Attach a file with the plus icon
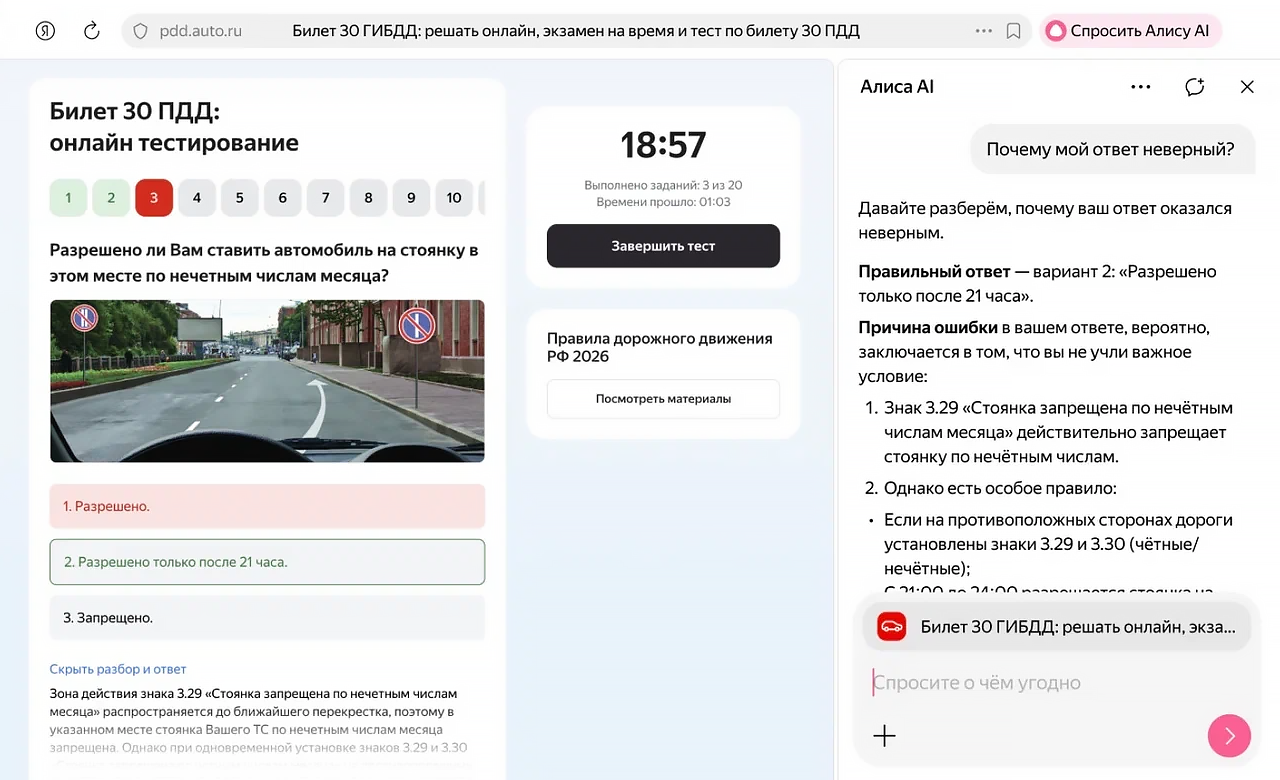This screenshot has width=1280, height=780. coord(884,735)
